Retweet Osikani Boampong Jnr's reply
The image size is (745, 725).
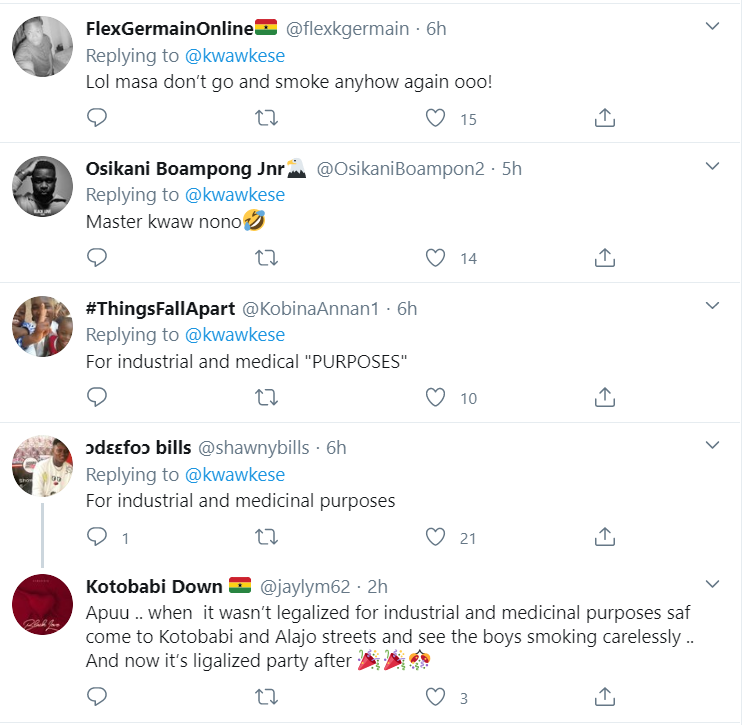[x=267, y=258]
